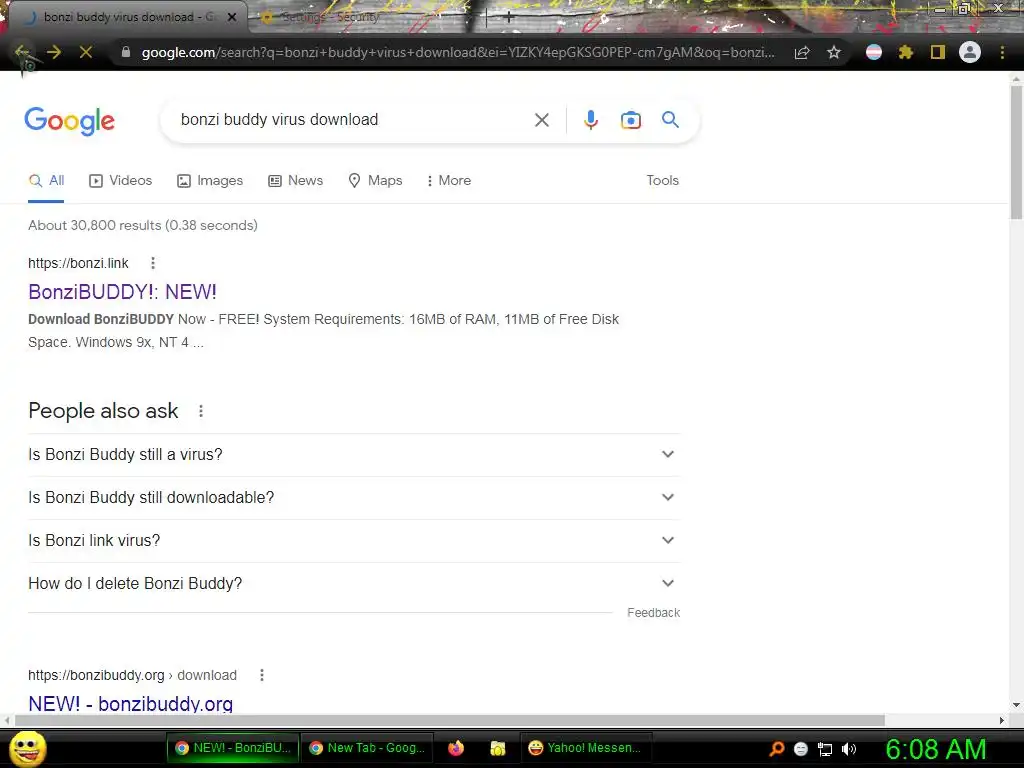Switch to New Tab - Goog... taskbar window
Image resolution: width=1024 pixels, height=768 pixels.
368,748
